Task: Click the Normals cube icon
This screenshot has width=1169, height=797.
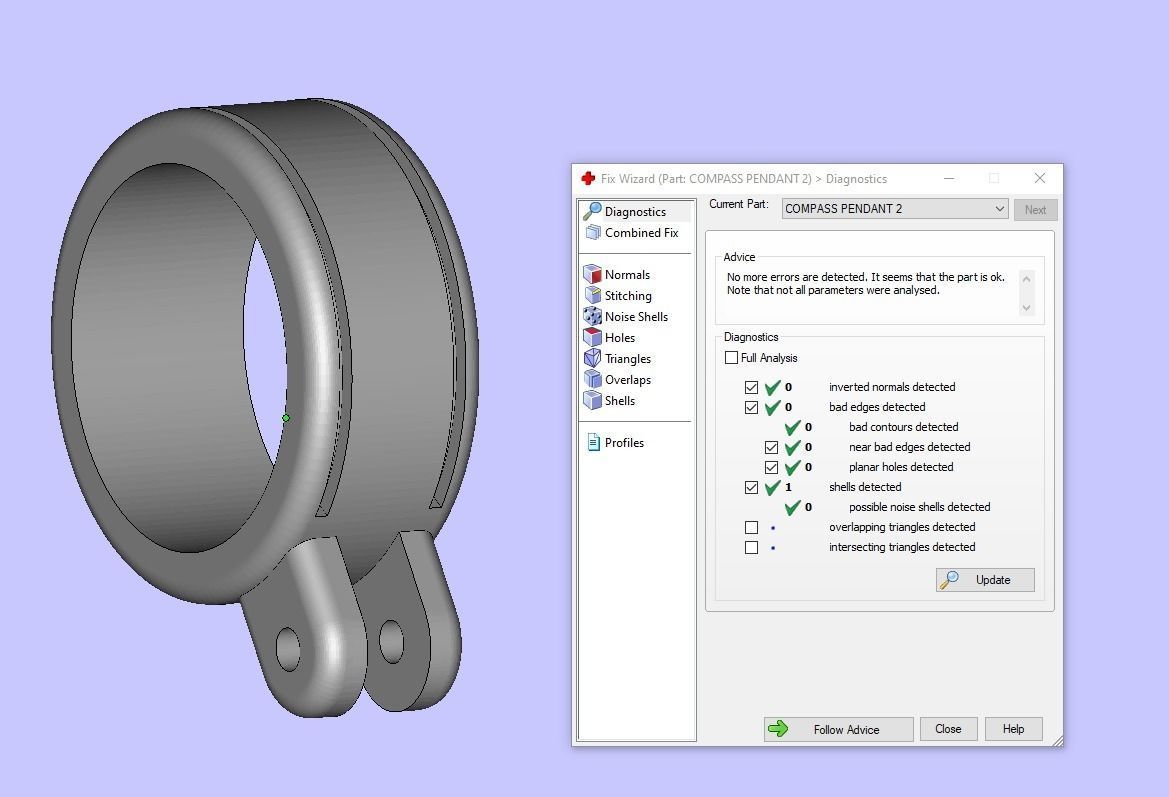Action: tap(593, 274)
